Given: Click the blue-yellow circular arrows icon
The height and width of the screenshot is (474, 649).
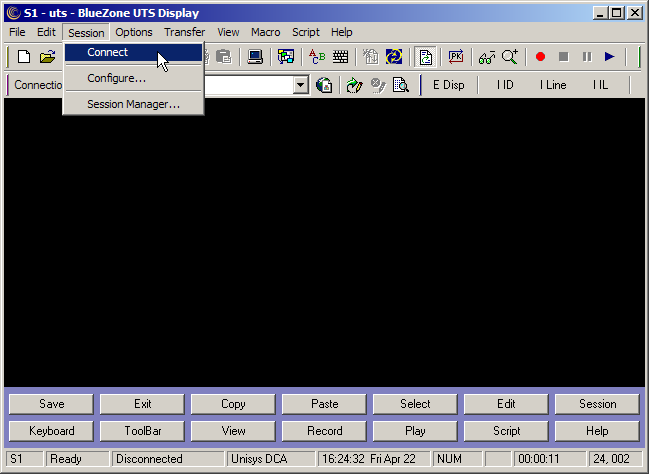Looking at the screenshot, I should [x=394, y=57].
